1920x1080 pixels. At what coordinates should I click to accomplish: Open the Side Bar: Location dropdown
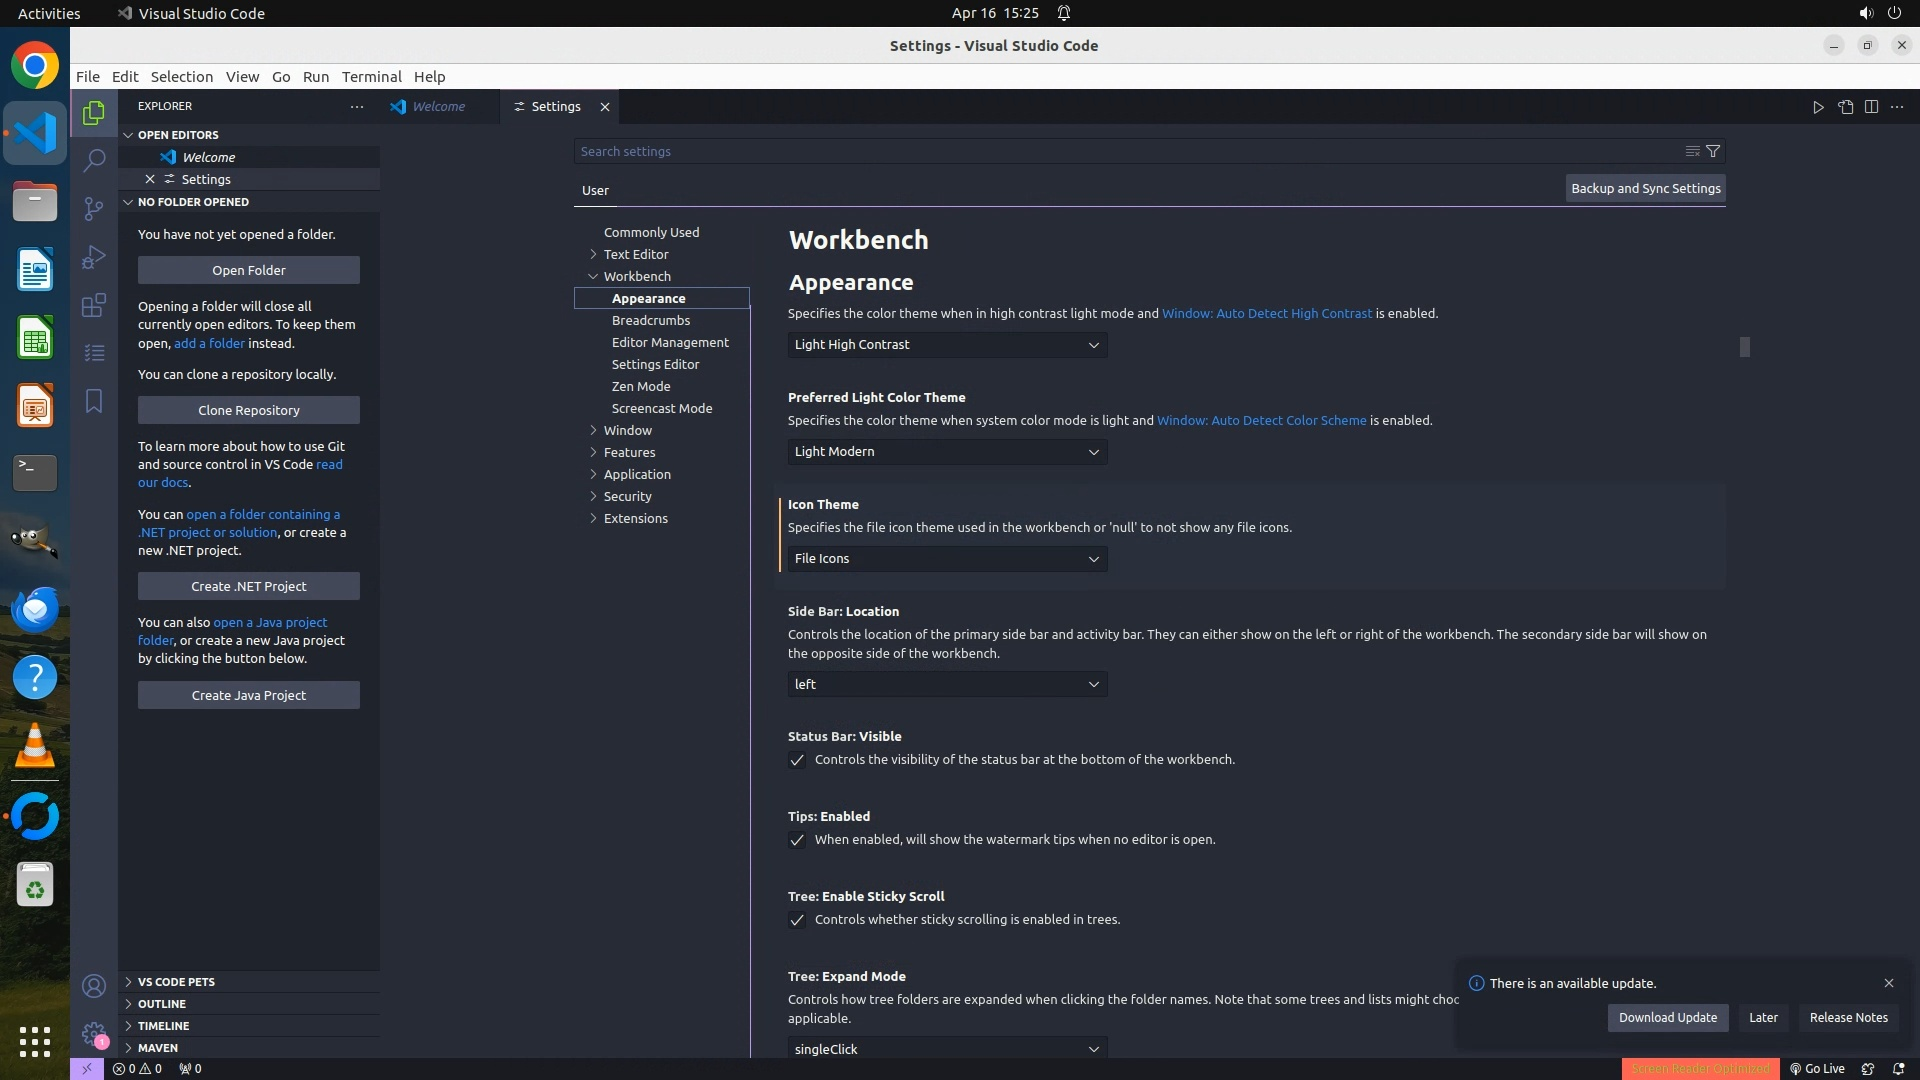946,685
